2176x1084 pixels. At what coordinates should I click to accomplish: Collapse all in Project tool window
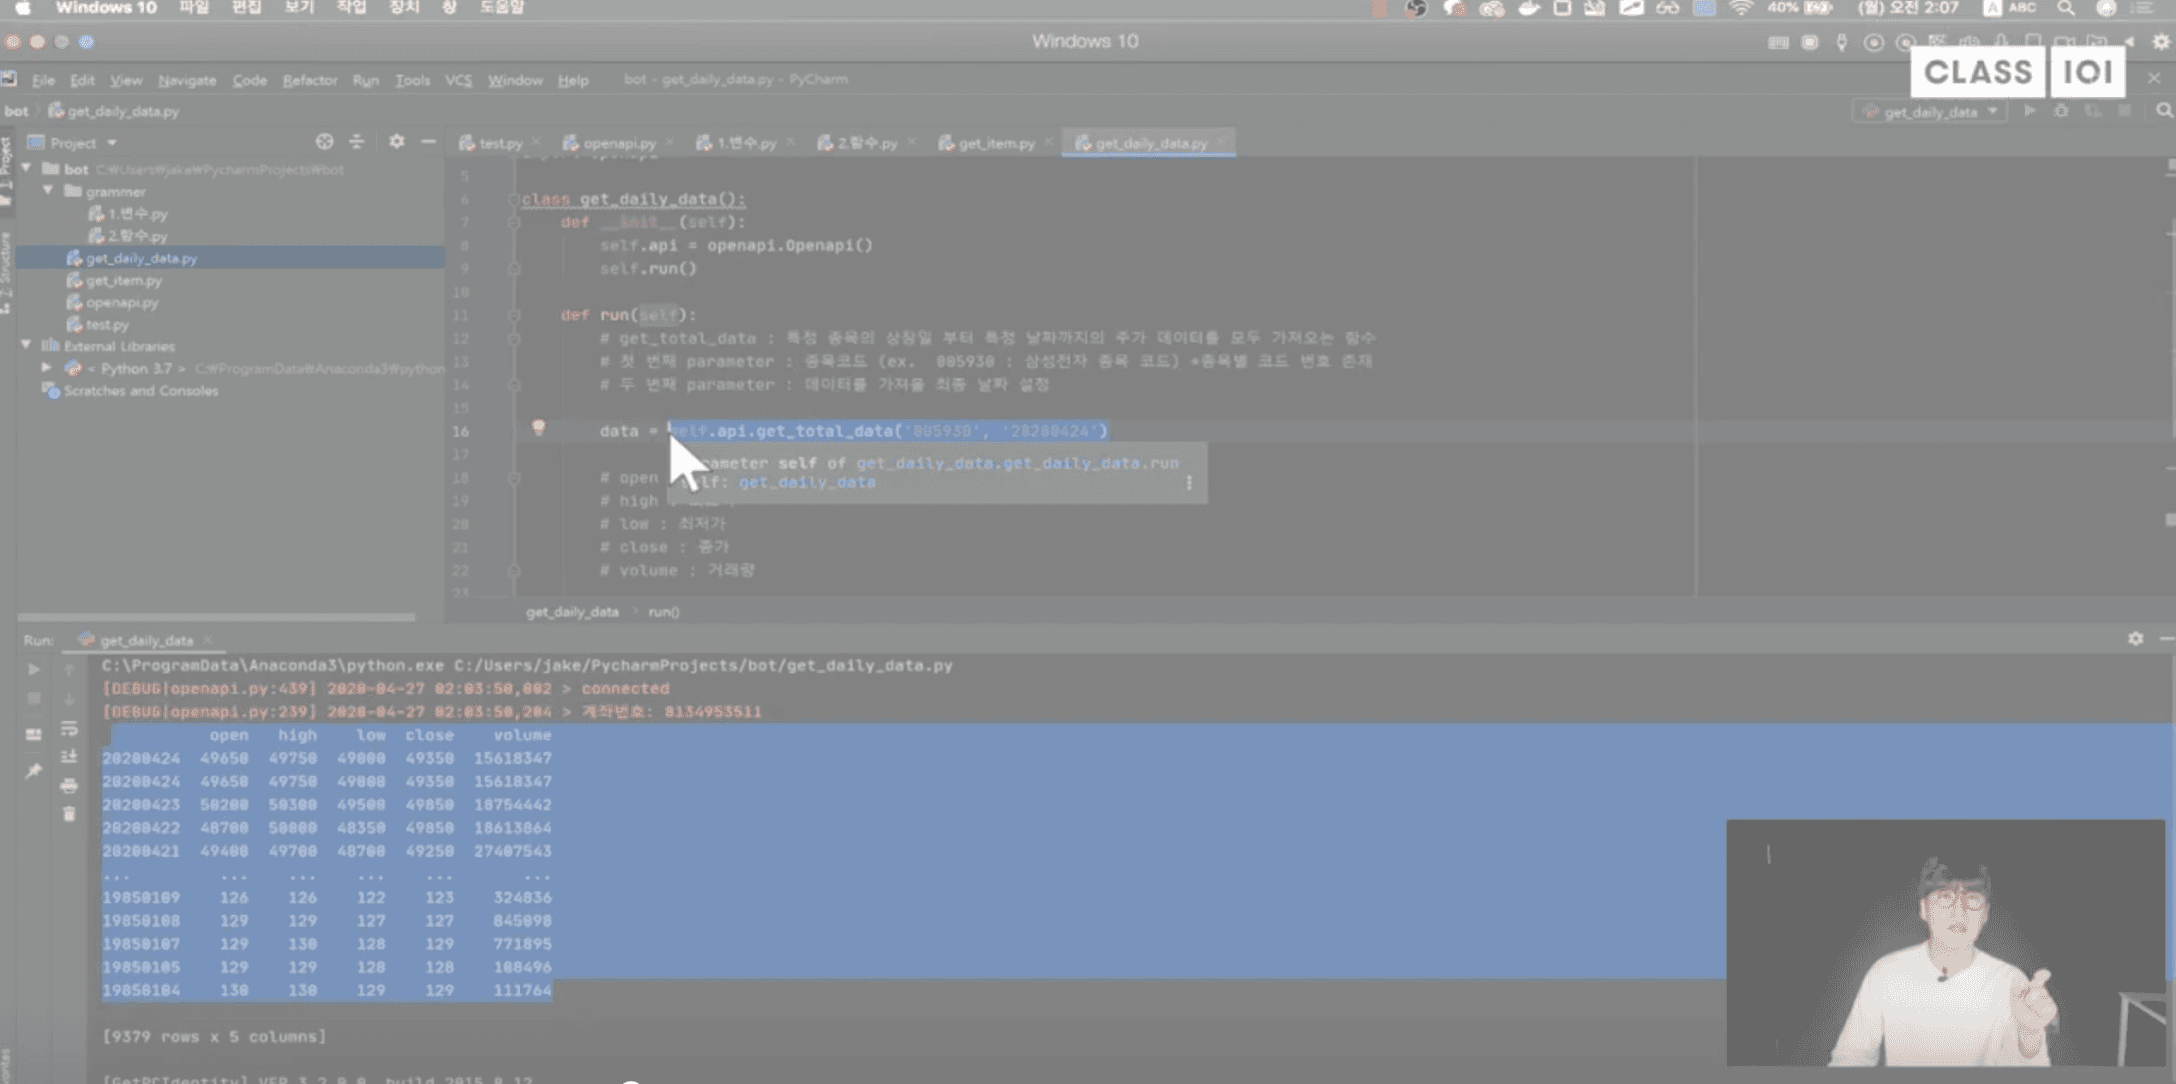pyautogui.click(x=357, y=142)
